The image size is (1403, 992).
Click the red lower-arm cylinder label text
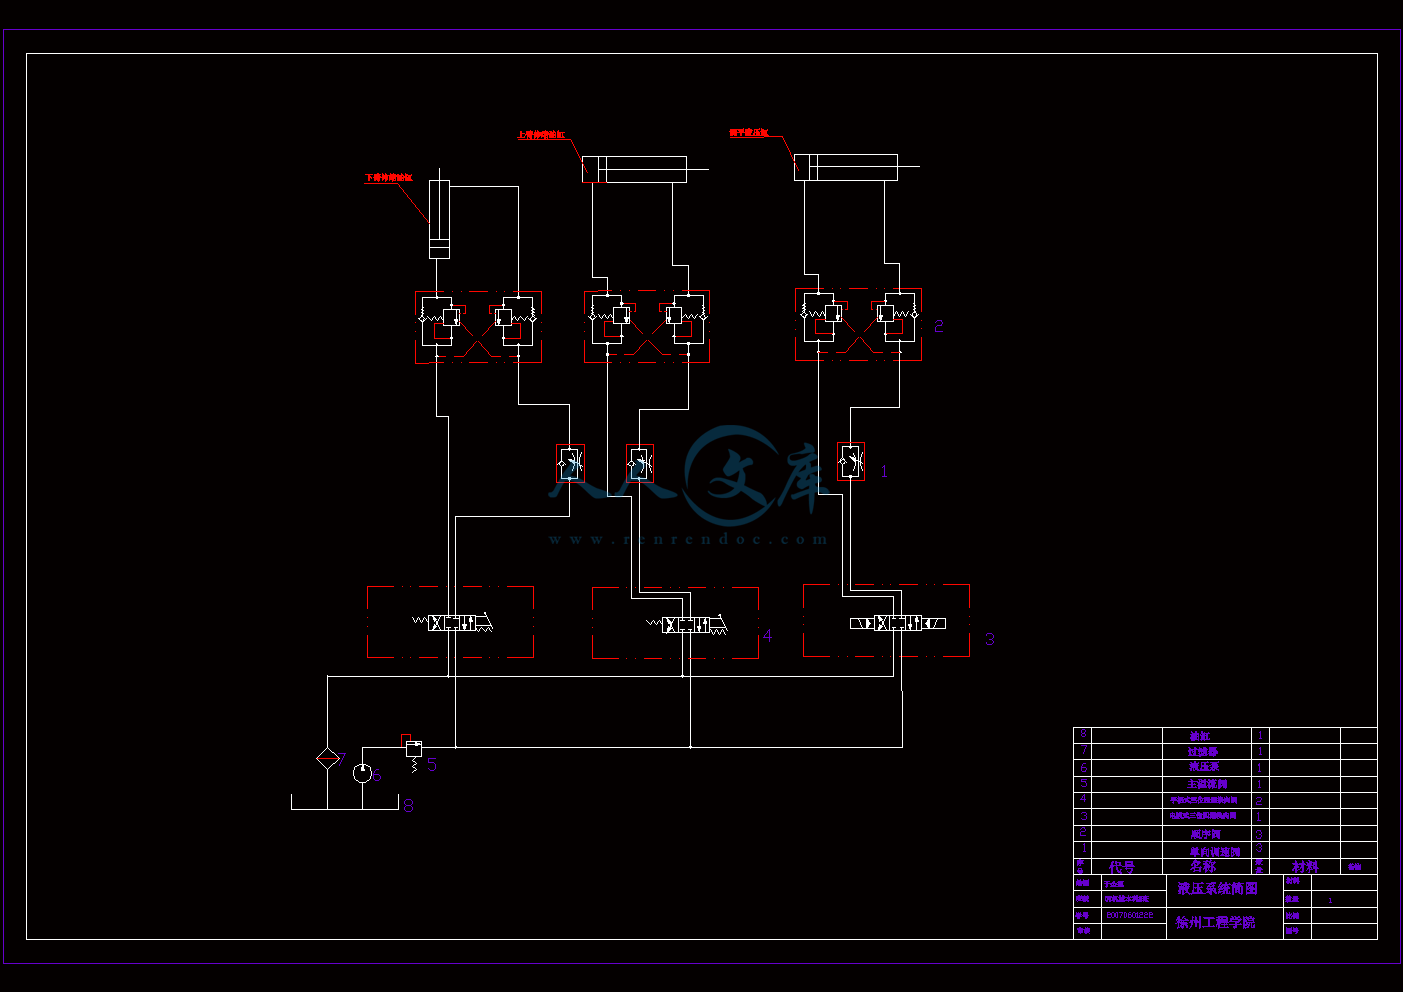tap(389, 178)
